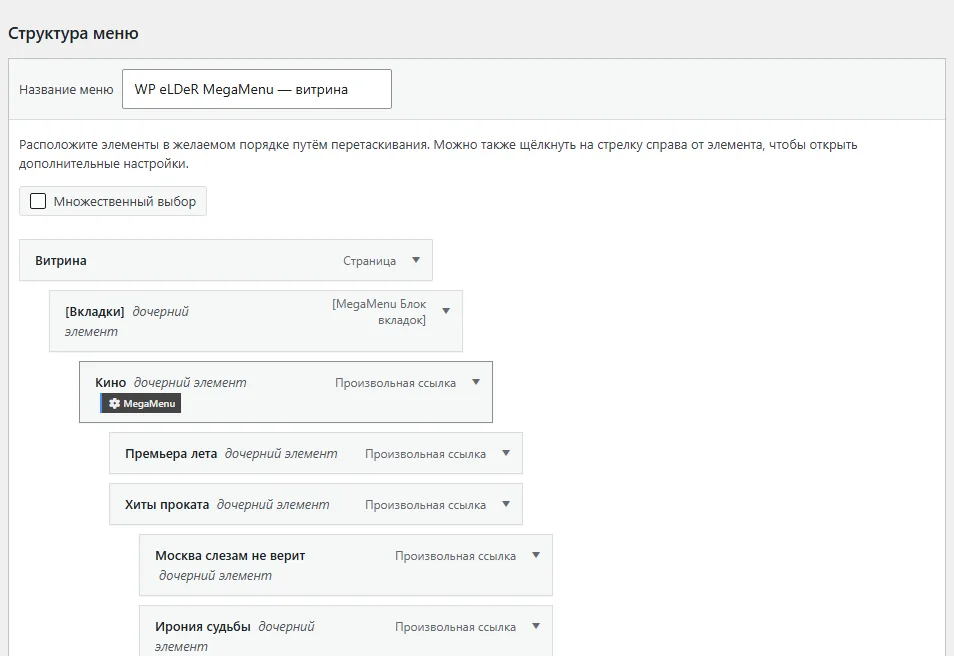
Task: Click the Структура меню heading
Action: (x=73, y=33)
